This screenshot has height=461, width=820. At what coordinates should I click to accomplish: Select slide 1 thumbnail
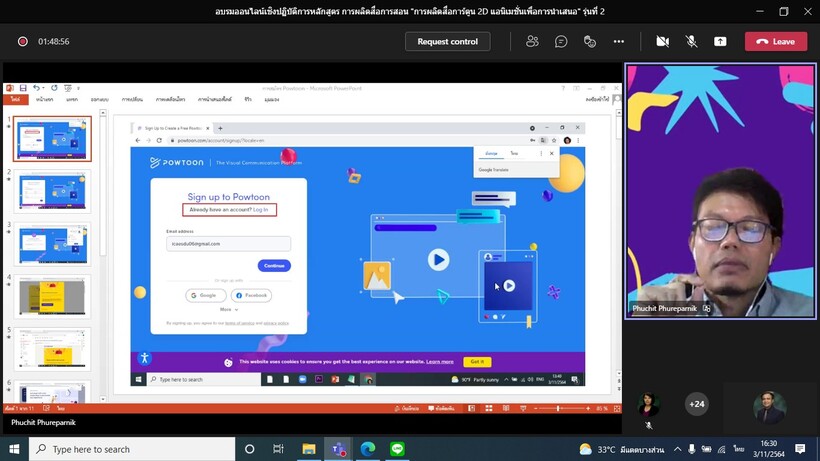[52, 139]
